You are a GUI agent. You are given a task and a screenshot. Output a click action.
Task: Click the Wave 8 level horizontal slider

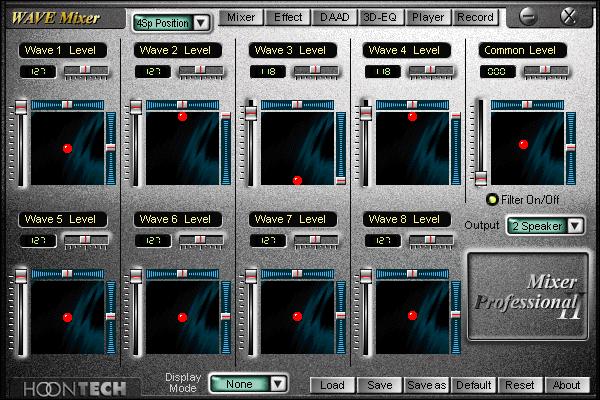coord(431,241)
